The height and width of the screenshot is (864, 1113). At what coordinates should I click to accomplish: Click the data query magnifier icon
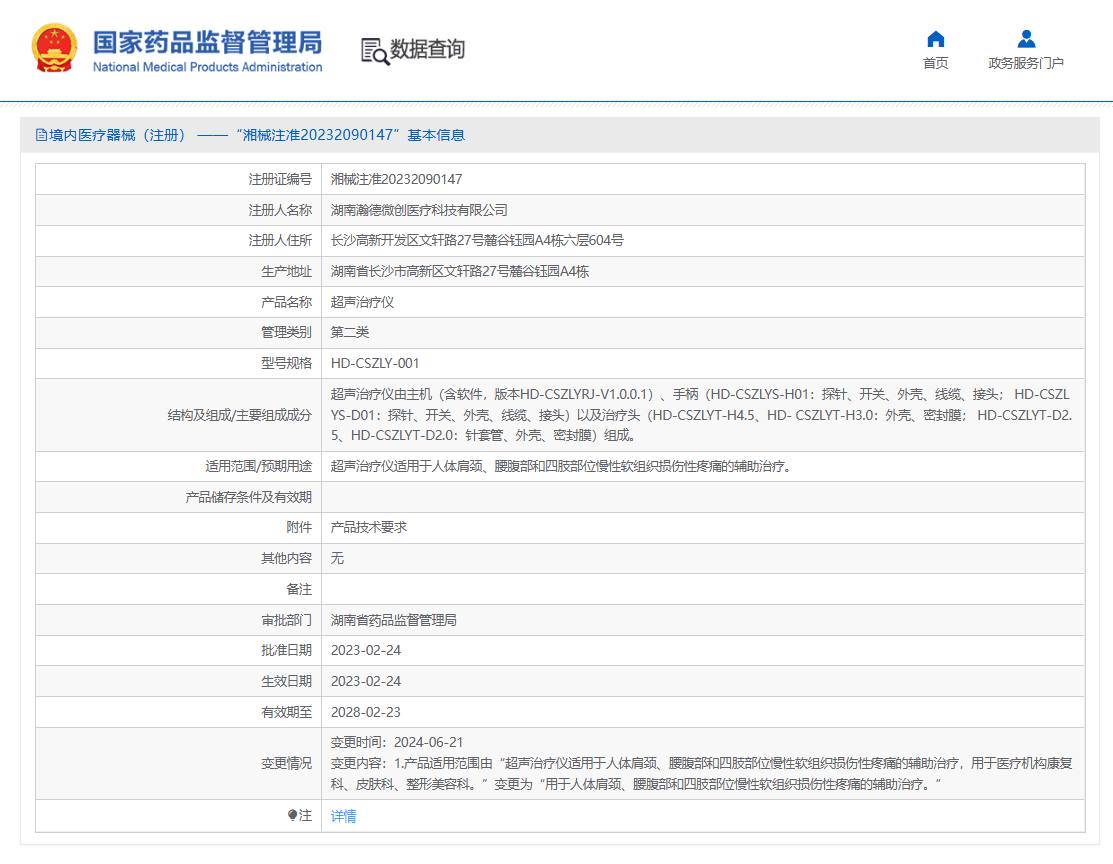click(375, 51)
